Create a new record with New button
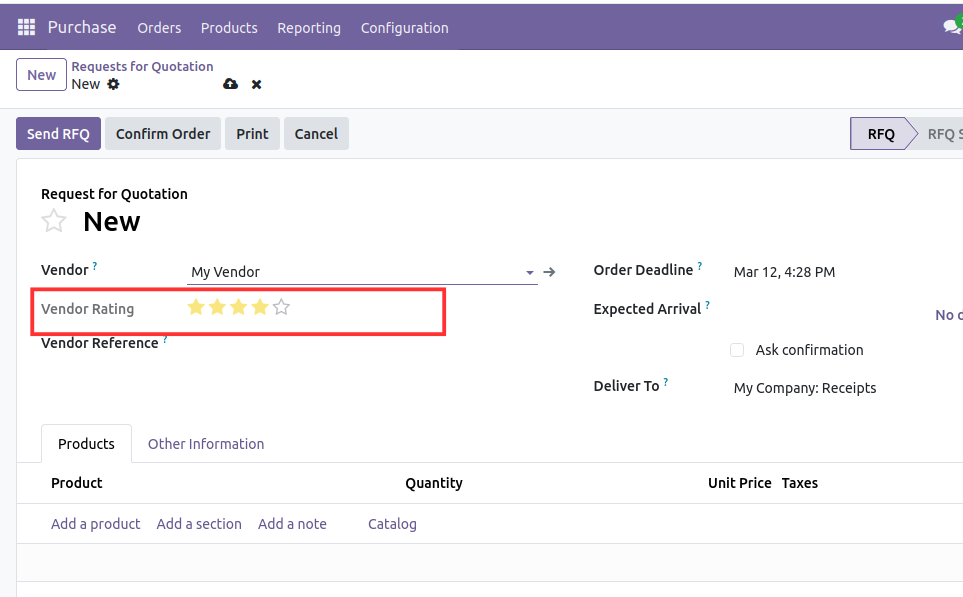963x597 pixels. click(41, 74)
